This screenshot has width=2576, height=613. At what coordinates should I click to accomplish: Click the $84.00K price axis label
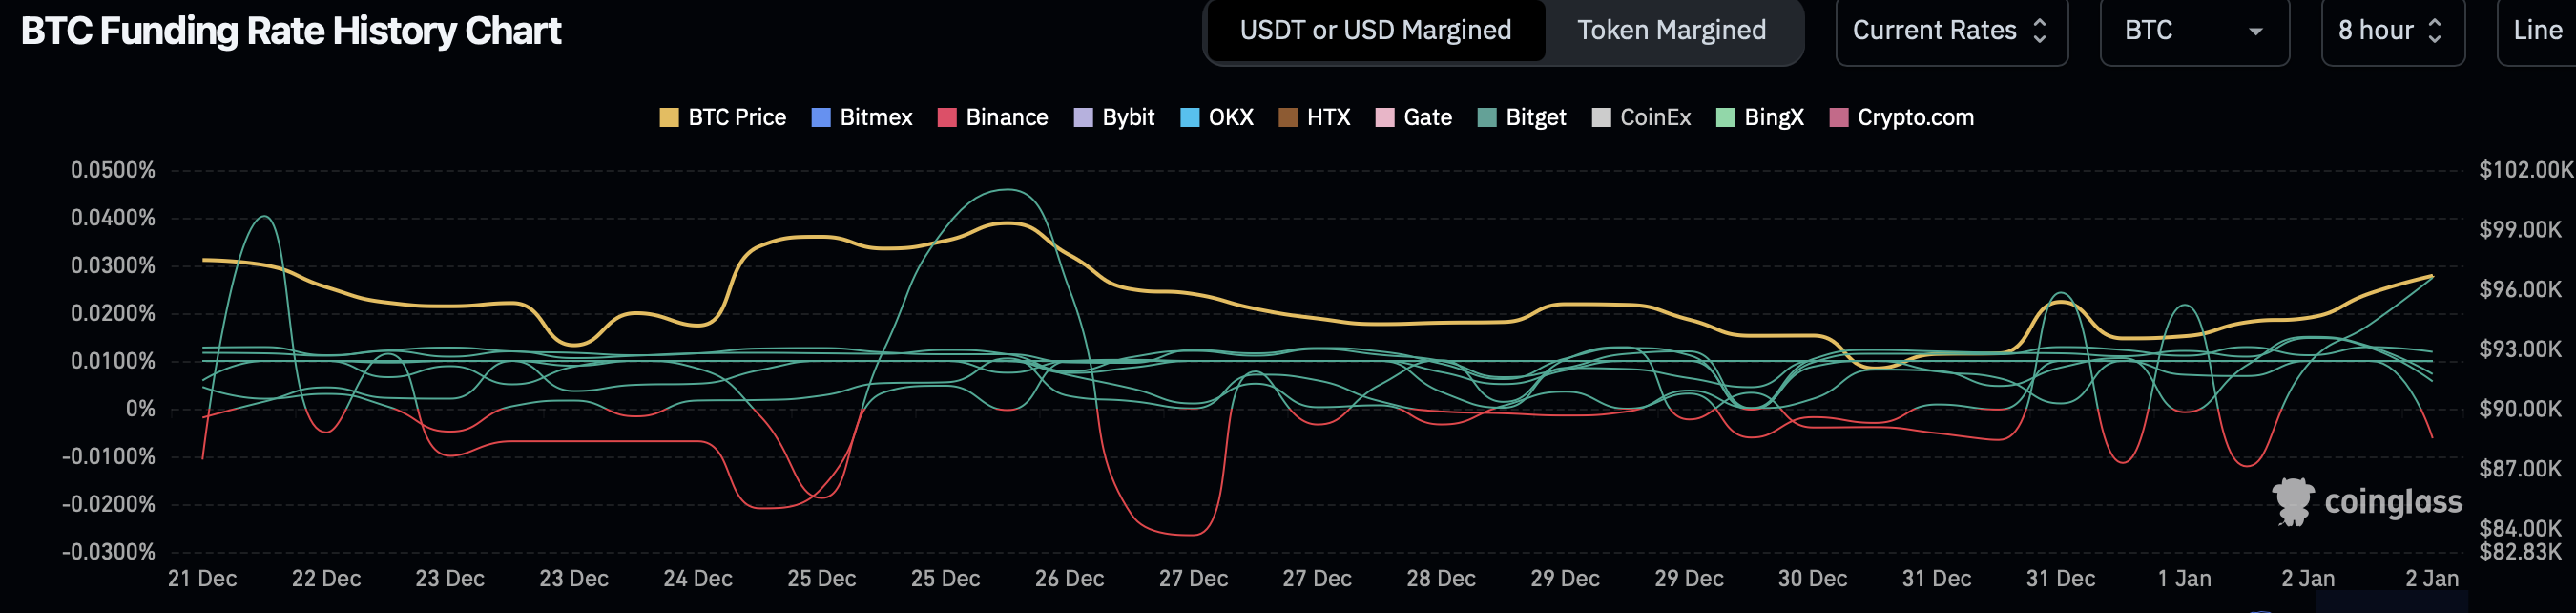coord(2520,528)
